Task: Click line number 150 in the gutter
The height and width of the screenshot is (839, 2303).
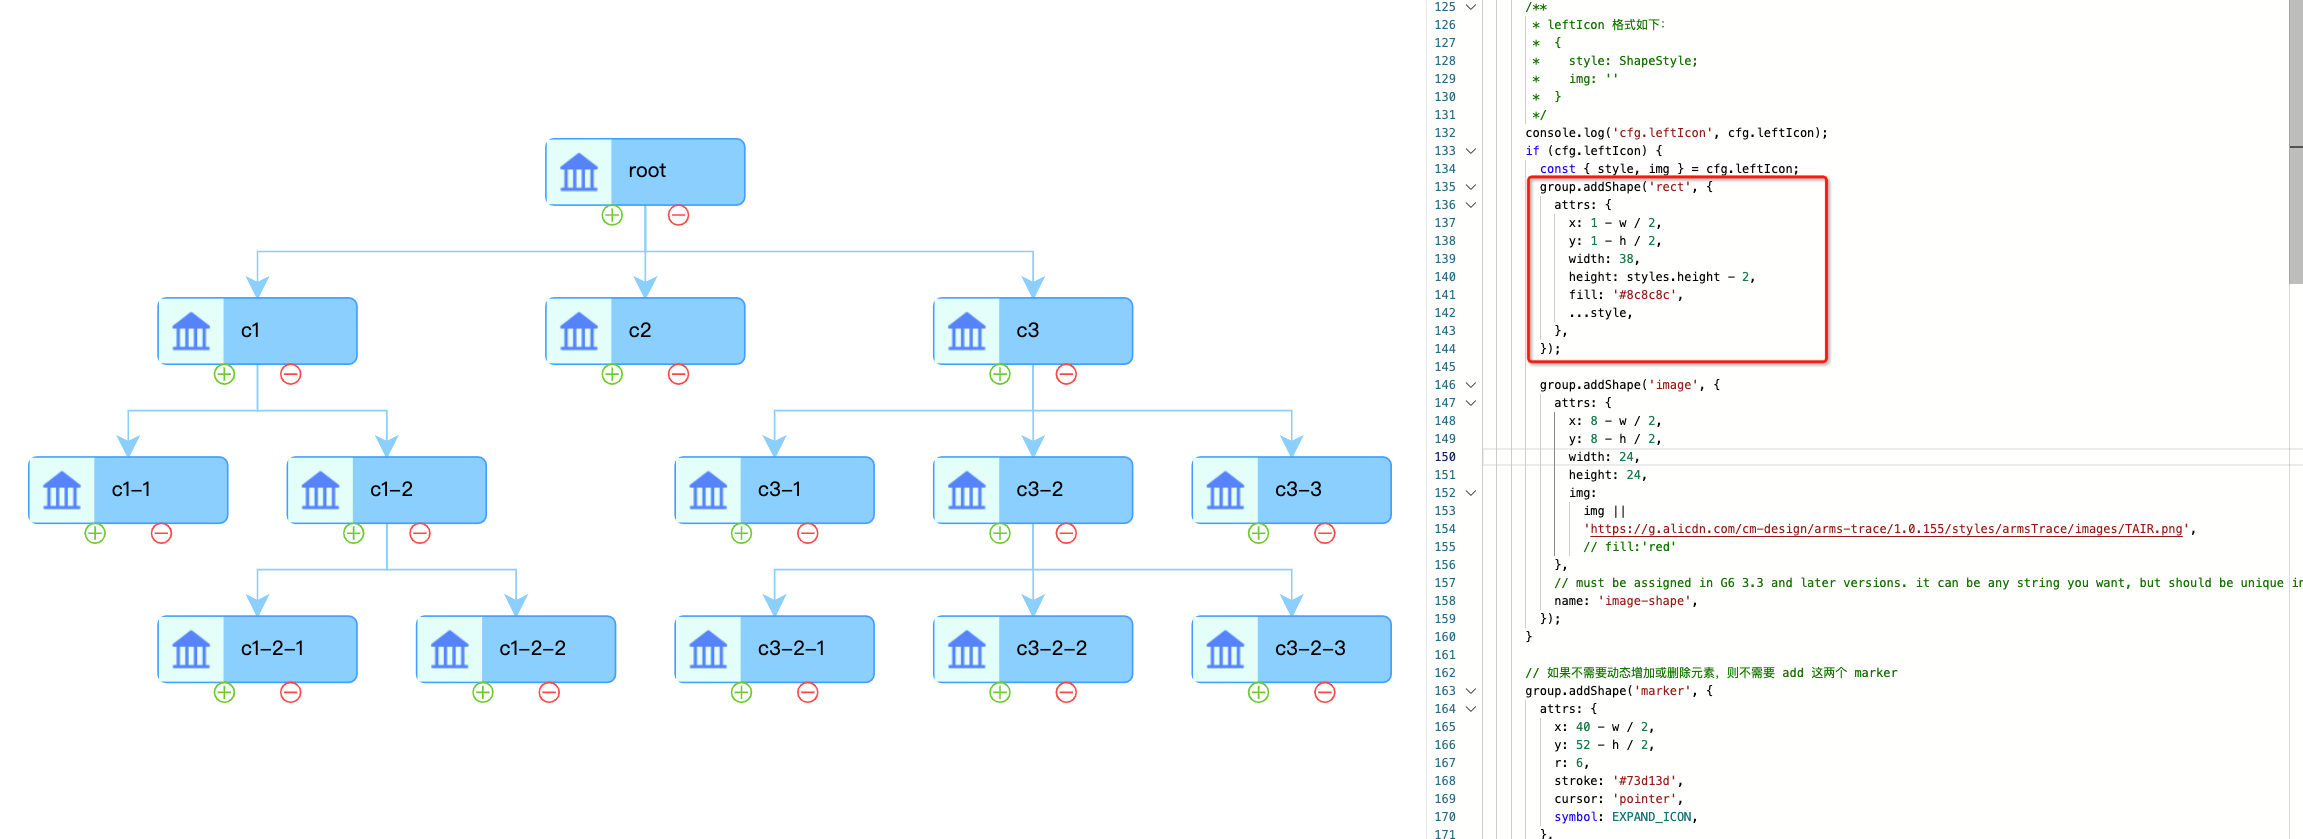Action: (1445, 457)
